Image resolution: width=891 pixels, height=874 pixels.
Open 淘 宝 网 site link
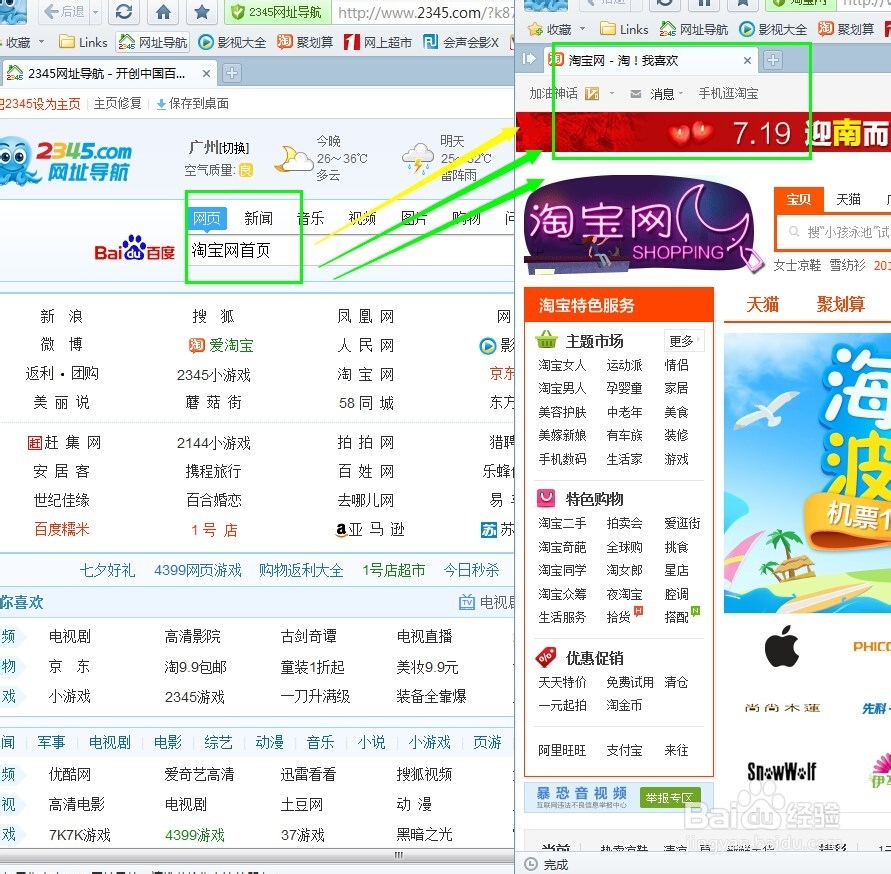tap(365, 374)
